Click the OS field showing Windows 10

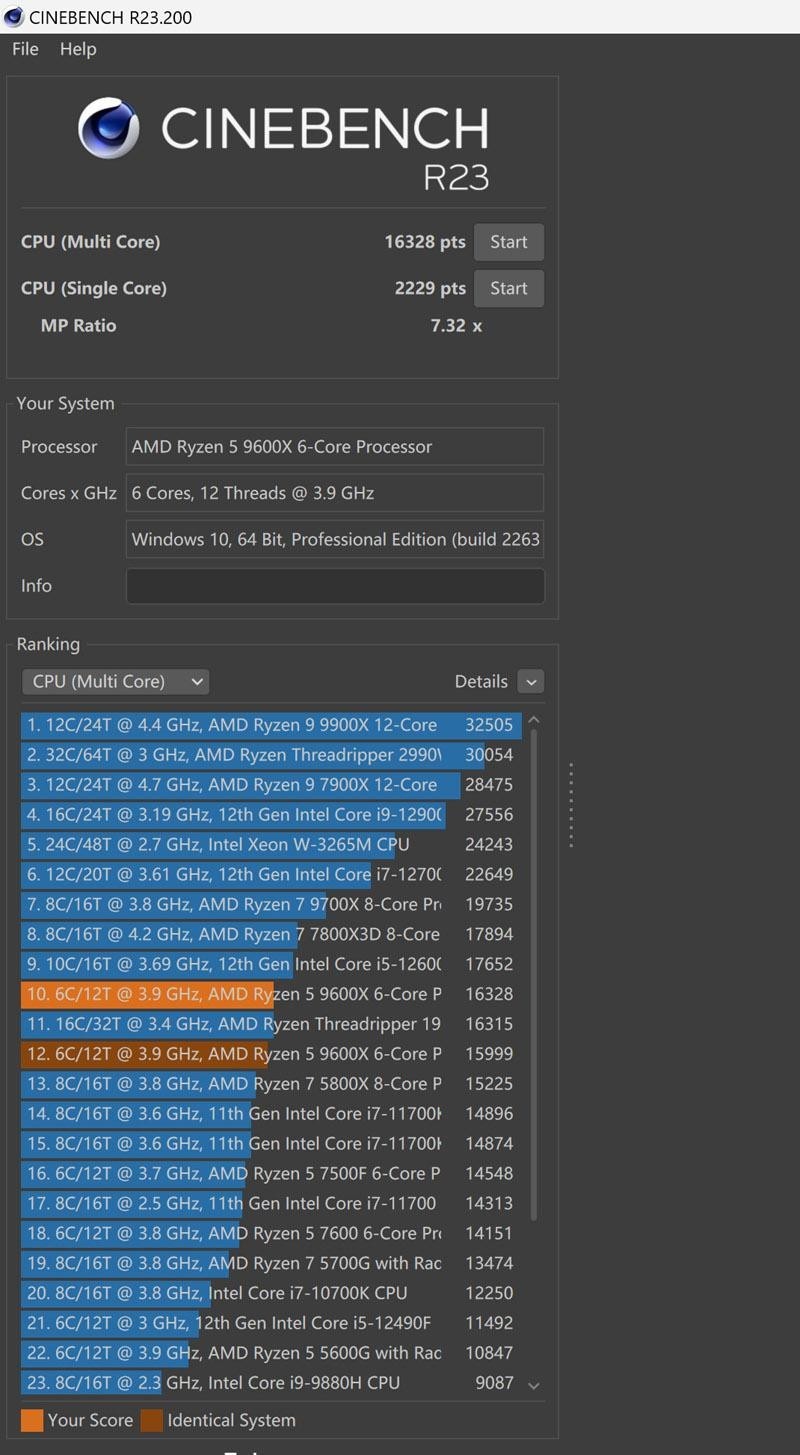click(x=335, y=539)
